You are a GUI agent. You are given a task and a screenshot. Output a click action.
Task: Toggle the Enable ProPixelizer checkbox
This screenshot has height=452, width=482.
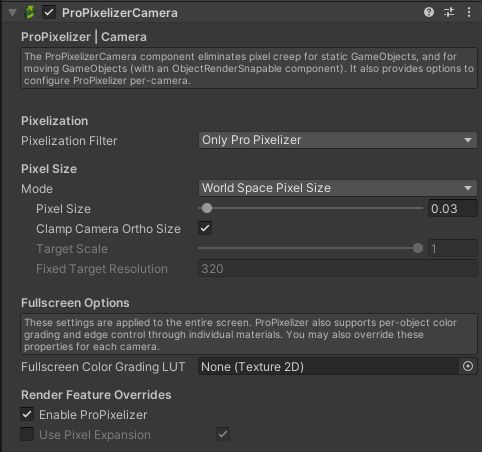coord(27,414)
